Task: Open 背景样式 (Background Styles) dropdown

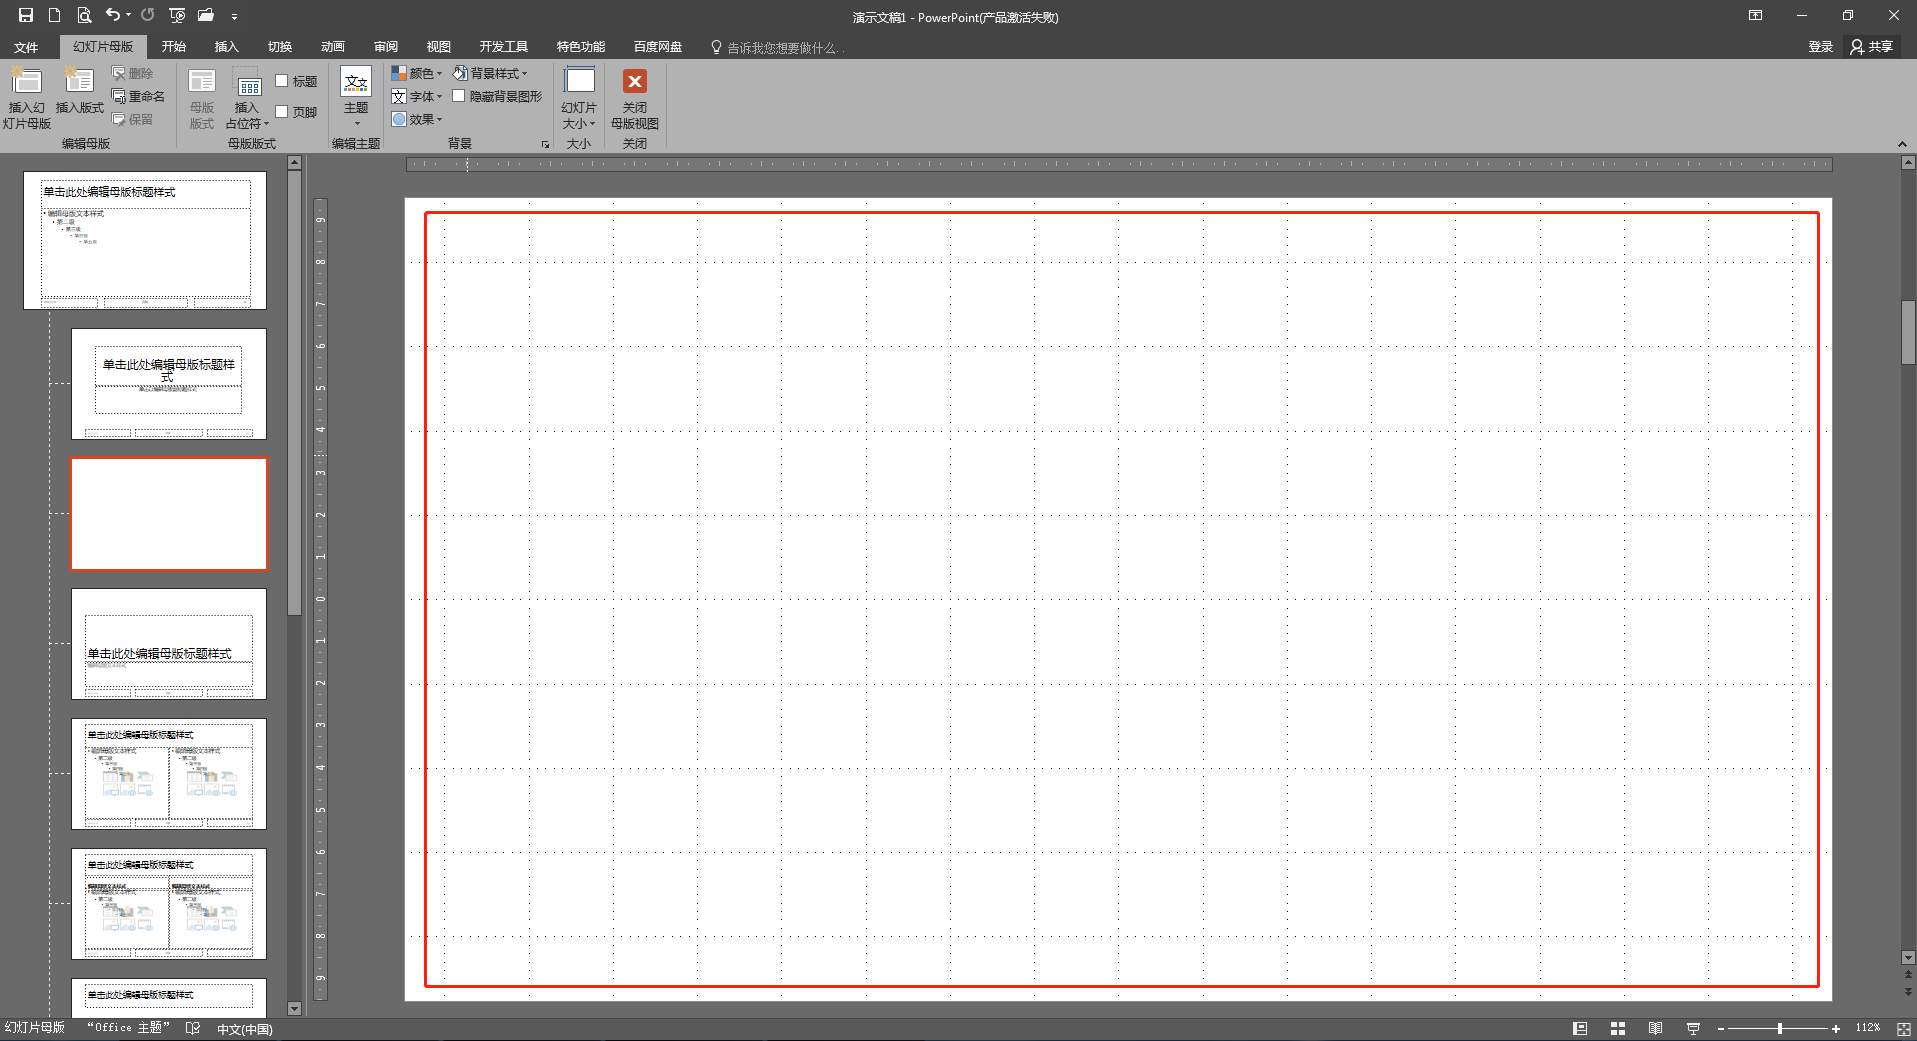Action: click(x=490, y=73)
